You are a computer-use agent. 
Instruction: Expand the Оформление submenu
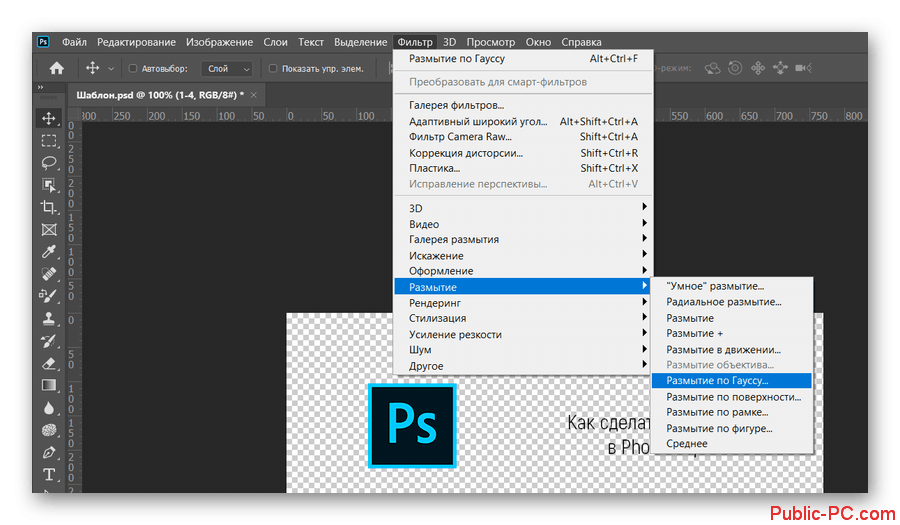pos(523,271)
